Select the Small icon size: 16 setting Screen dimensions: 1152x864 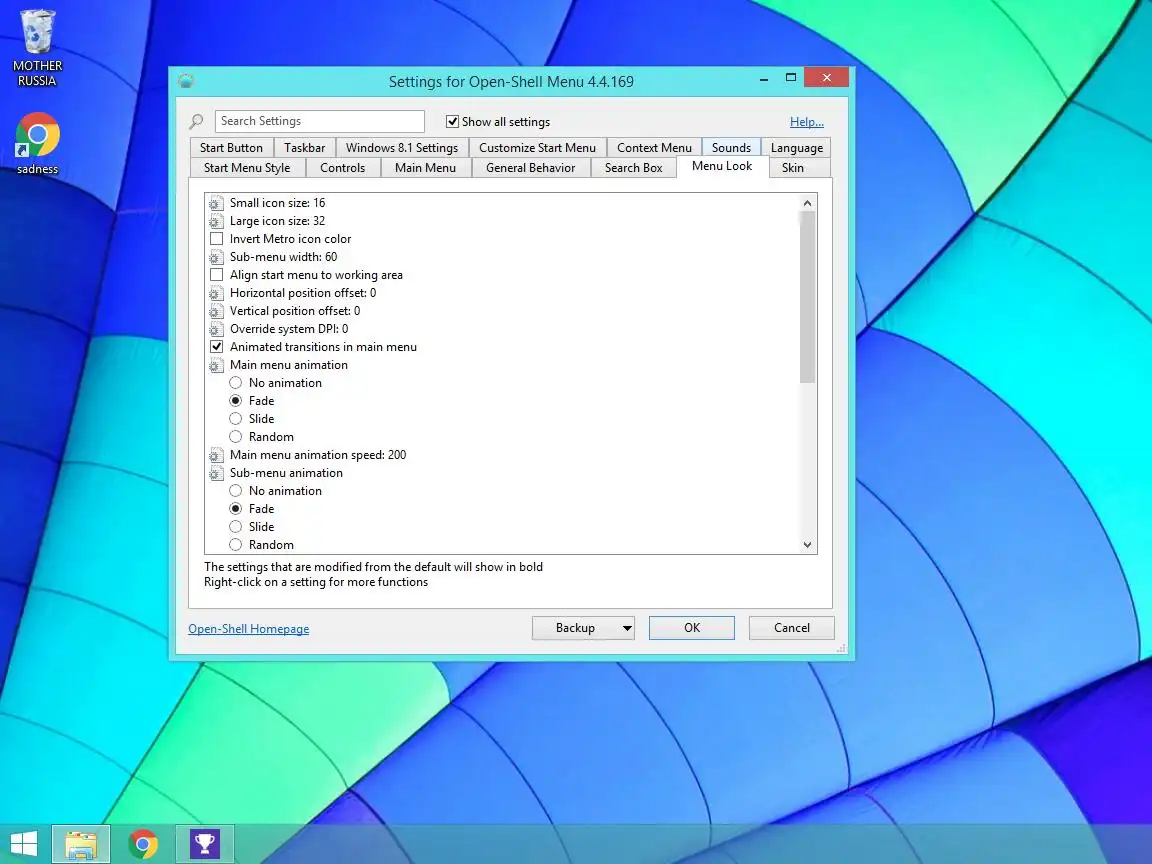[277, 203]
